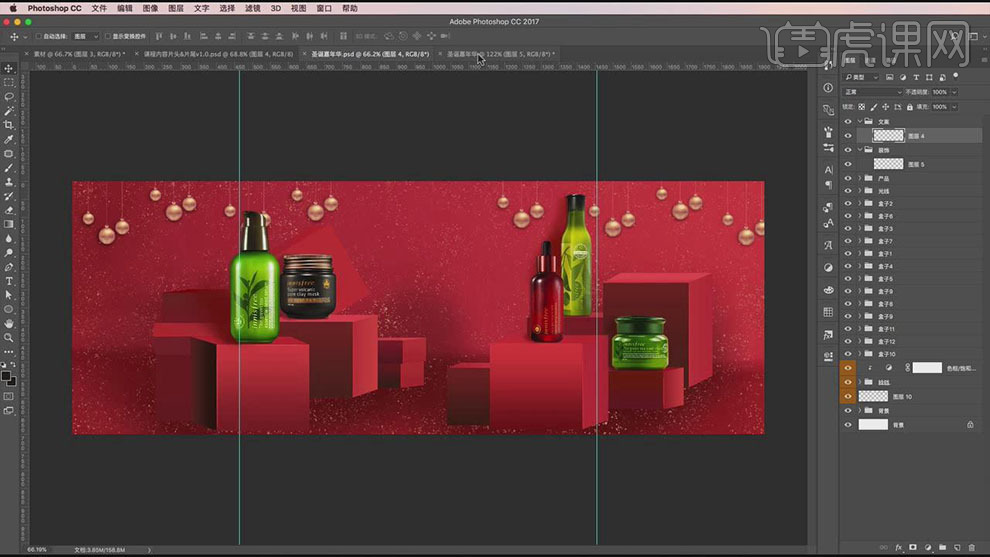Collapse the 文案 layer group
This screenshot has height=557, width=990.
coord(860,121)
